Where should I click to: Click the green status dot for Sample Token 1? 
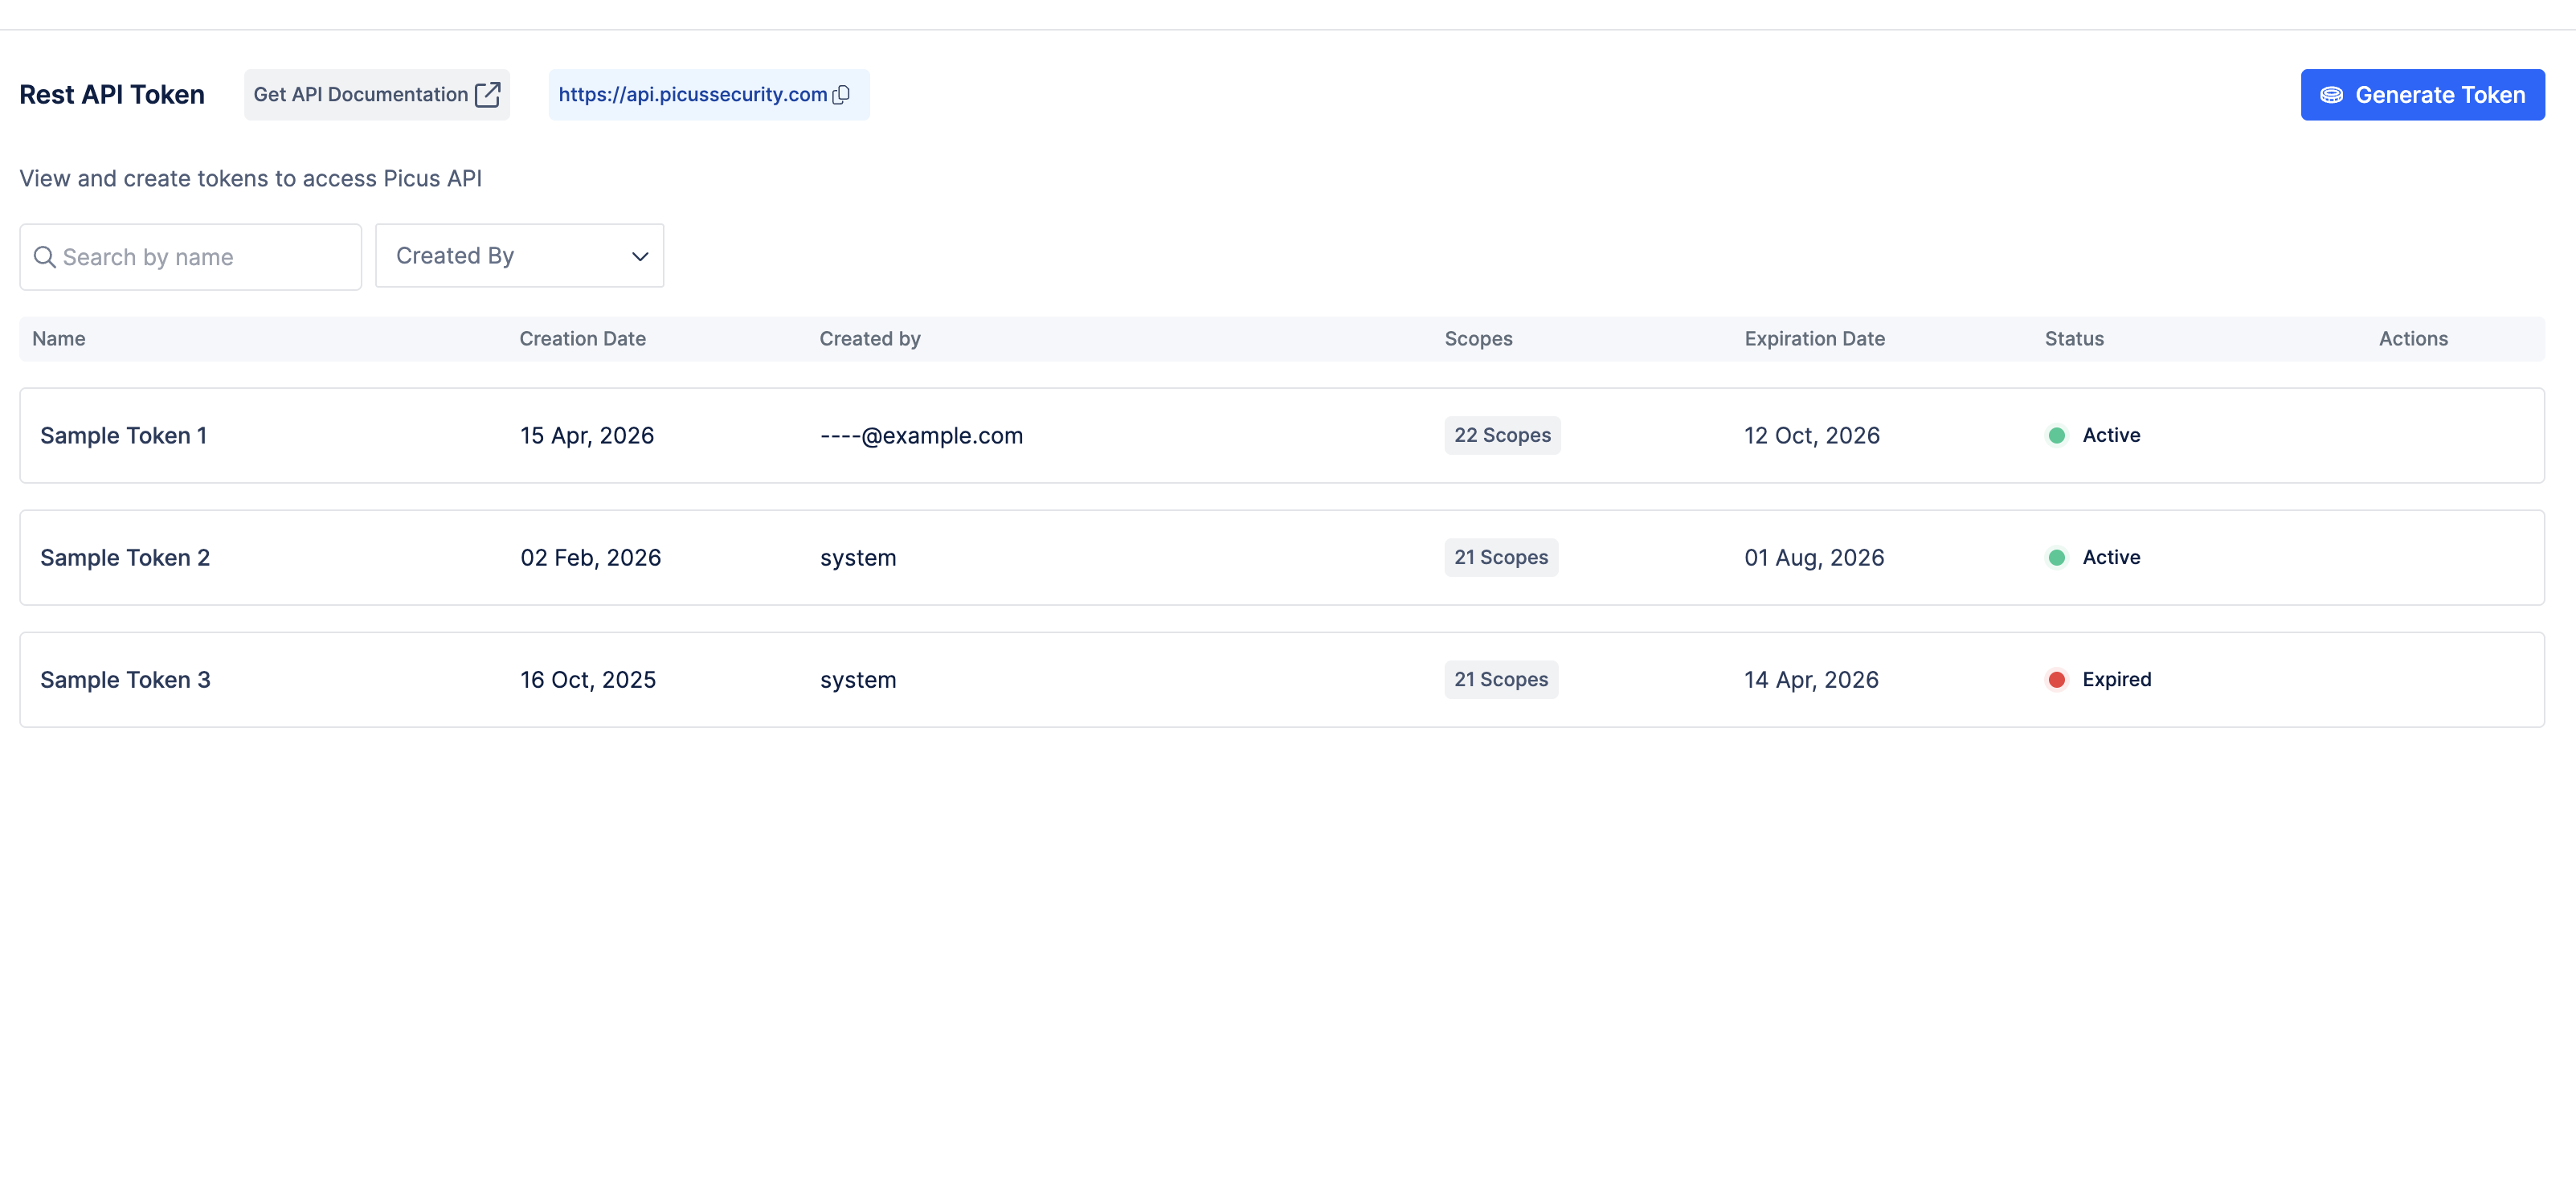click(2056, 436)
